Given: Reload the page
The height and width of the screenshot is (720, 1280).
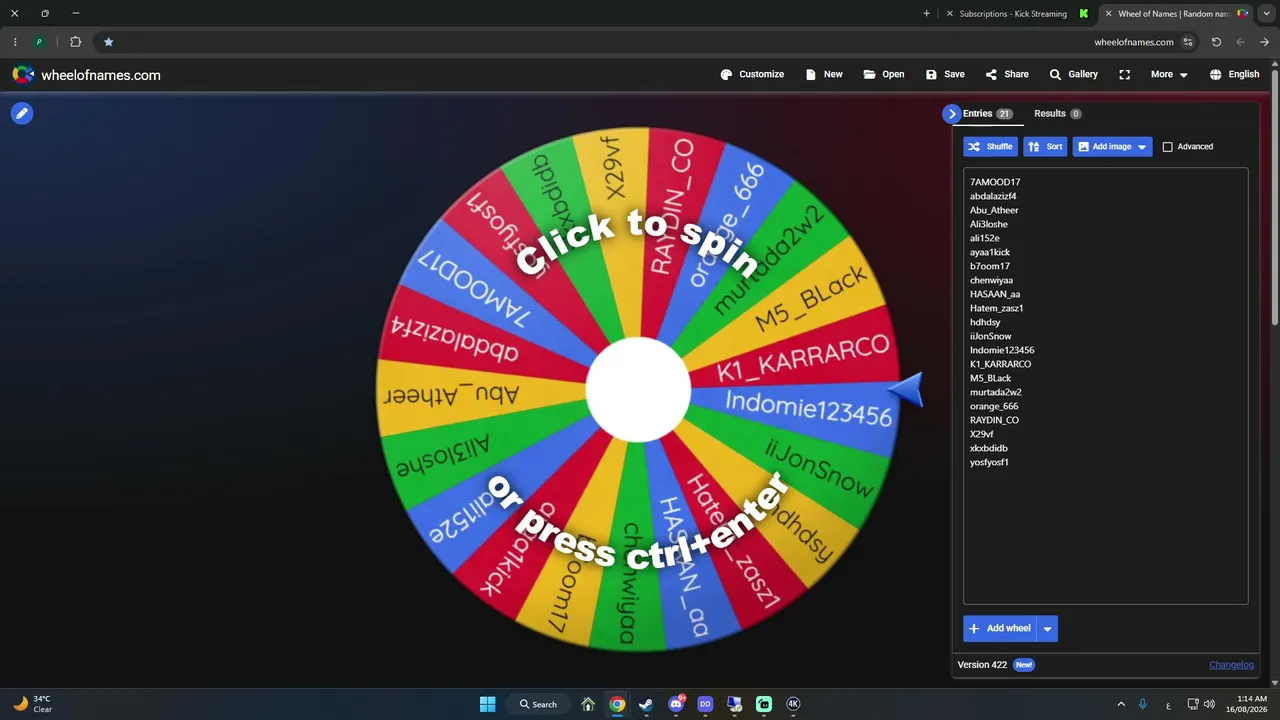Looking at the screenshot, I should 1216,42.
